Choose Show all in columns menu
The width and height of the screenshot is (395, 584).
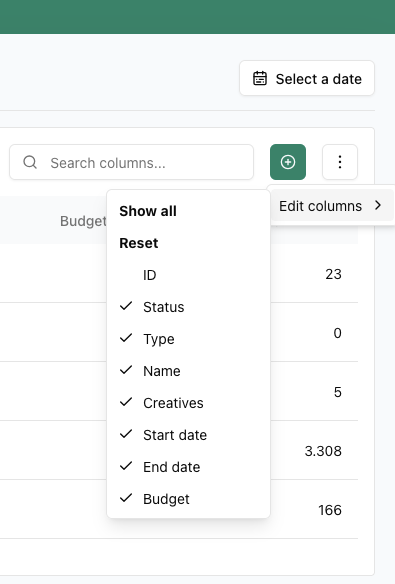pos(148,211)
